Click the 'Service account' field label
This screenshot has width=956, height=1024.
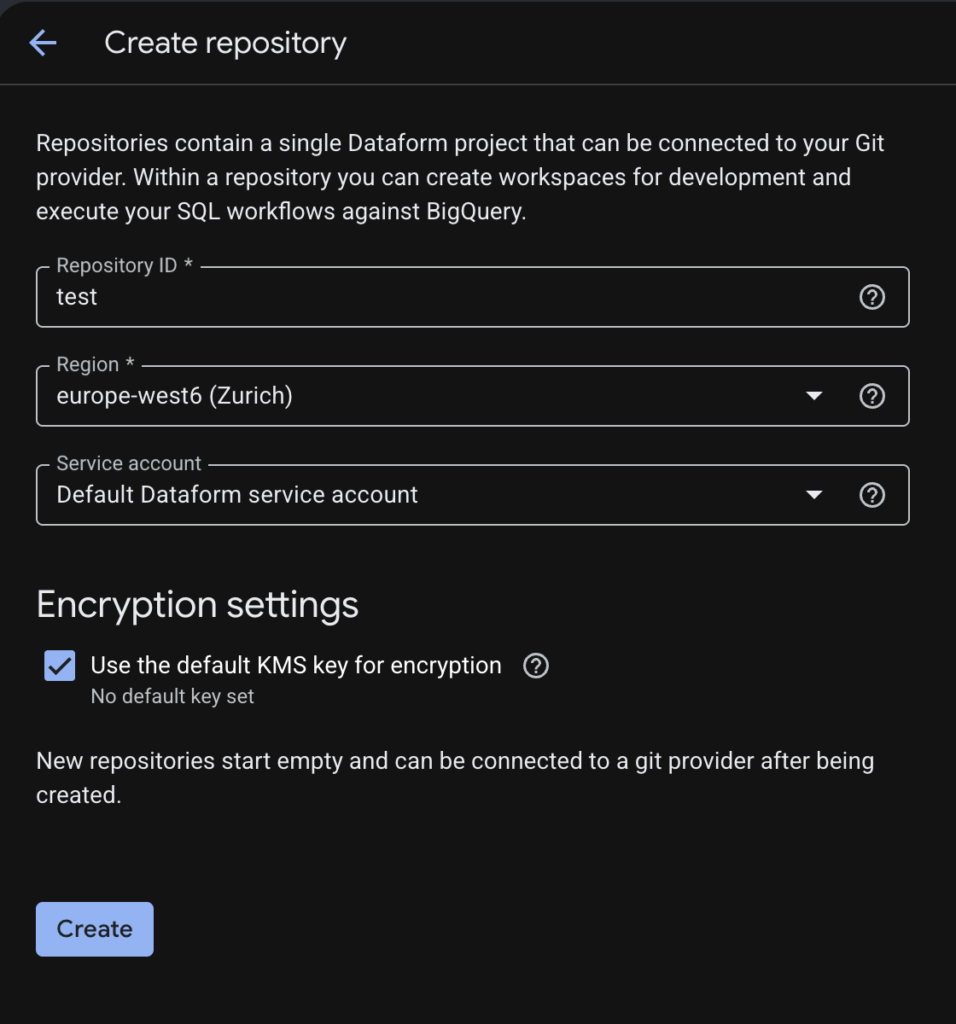[x=129, y=464]
